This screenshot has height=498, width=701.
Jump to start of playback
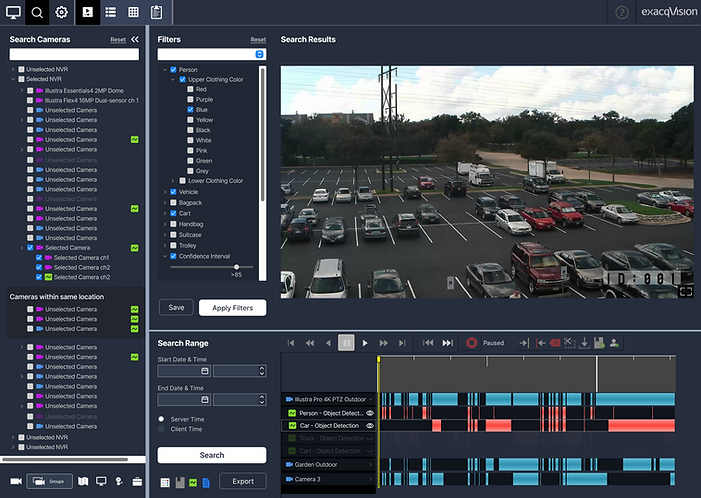(x=291, y=343)
